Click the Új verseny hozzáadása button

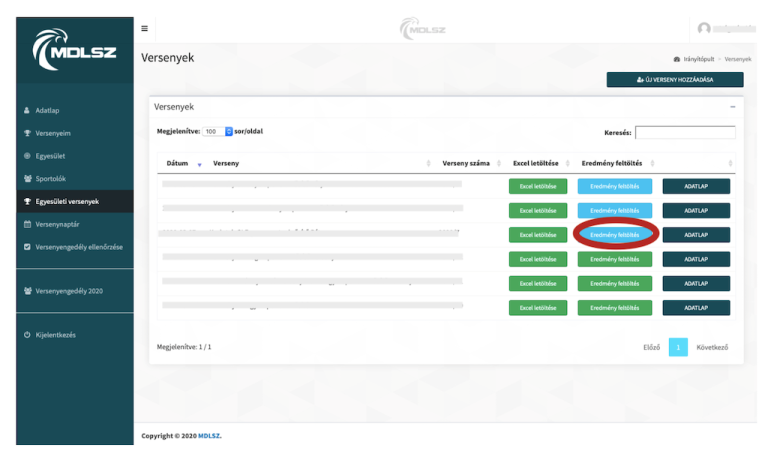675,80
